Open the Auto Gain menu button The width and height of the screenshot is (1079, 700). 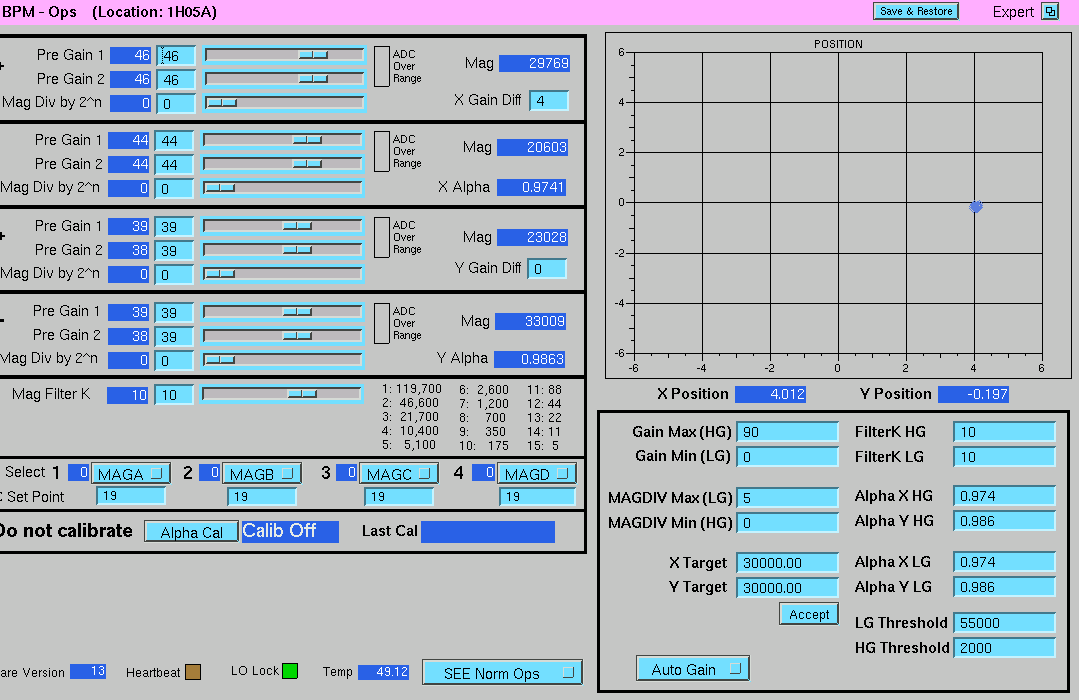pos(692,669)
